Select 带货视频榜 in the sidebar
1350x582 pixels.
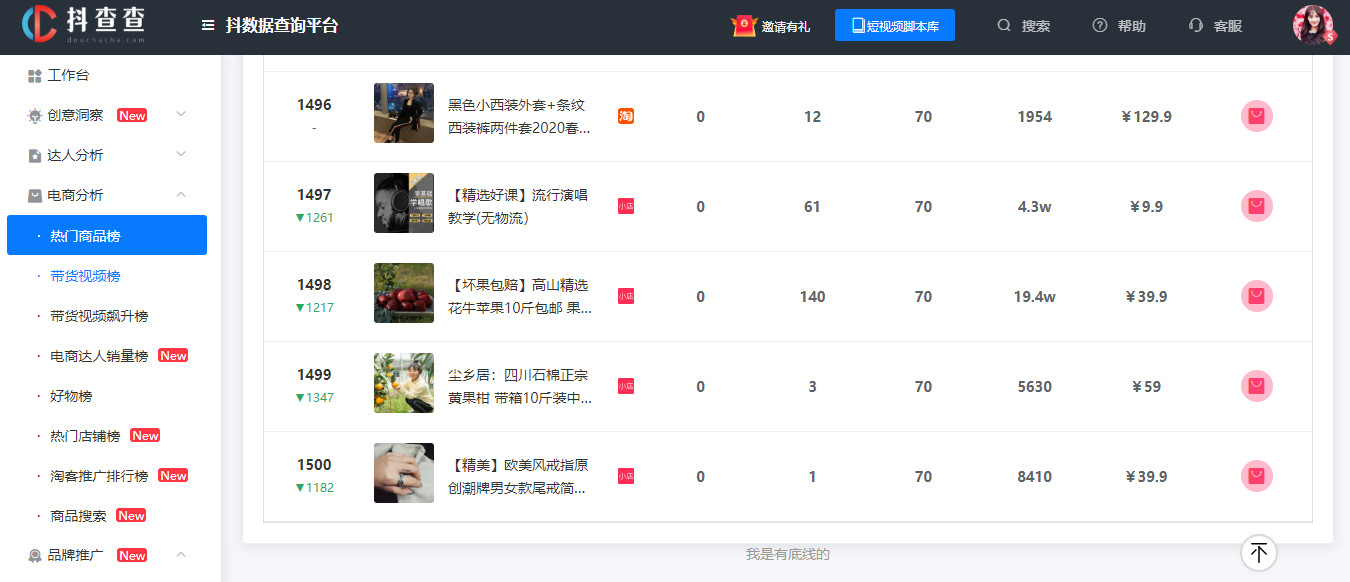[85, 276]
